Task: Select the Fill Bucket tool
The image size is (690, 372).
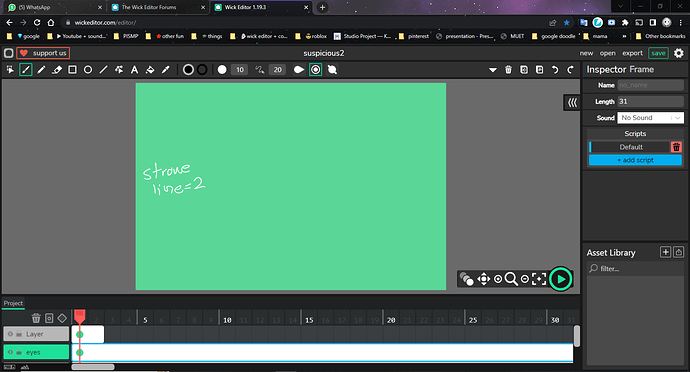Action: (x=150, y=70)
